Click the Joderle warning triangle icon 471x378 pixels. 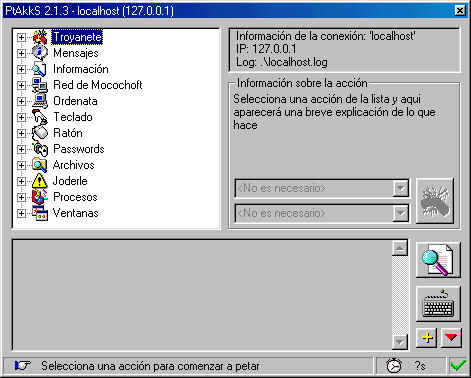[39, 181]
